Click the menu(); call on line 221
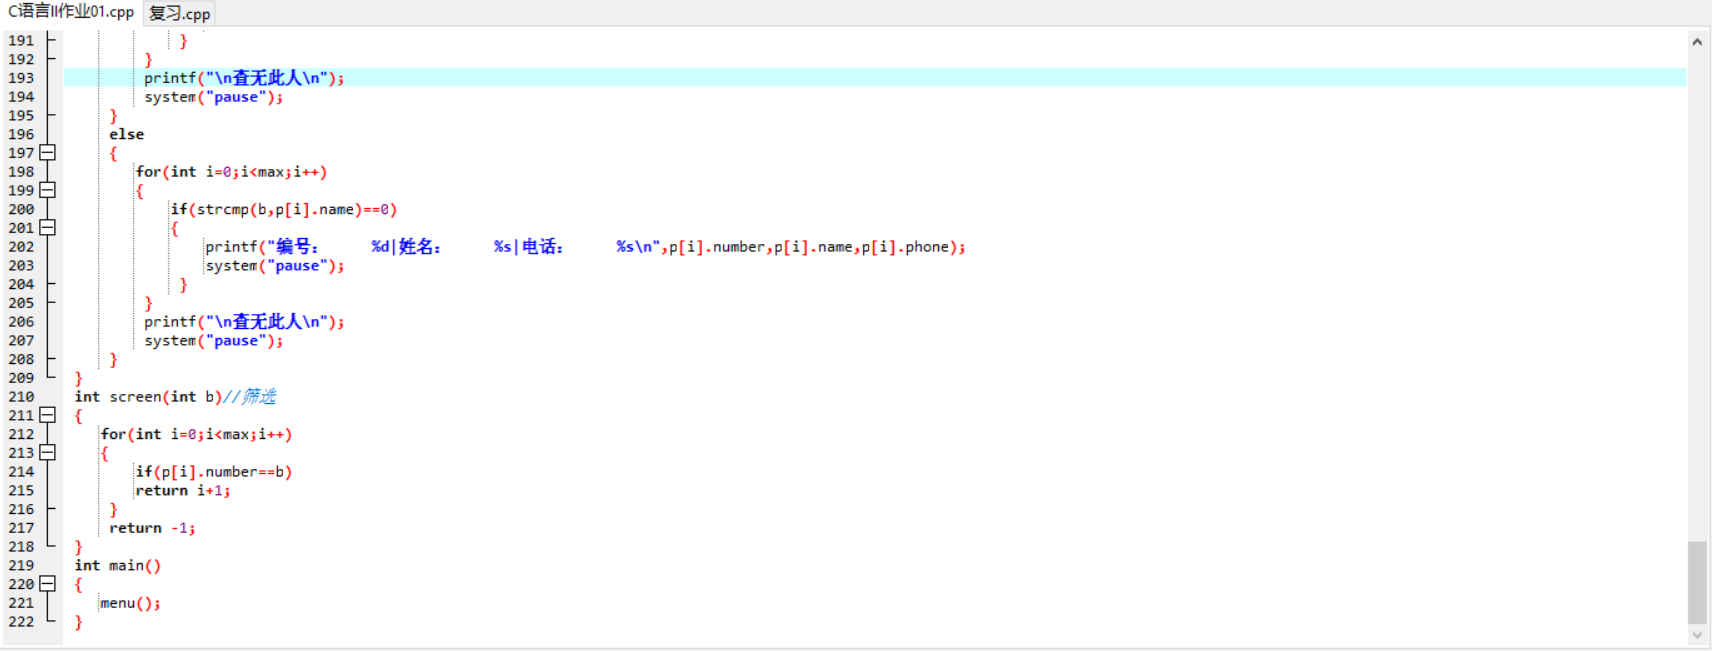The width and height of the screenshot is (1712, 651). pyautogui.click(x=130, y=603)
